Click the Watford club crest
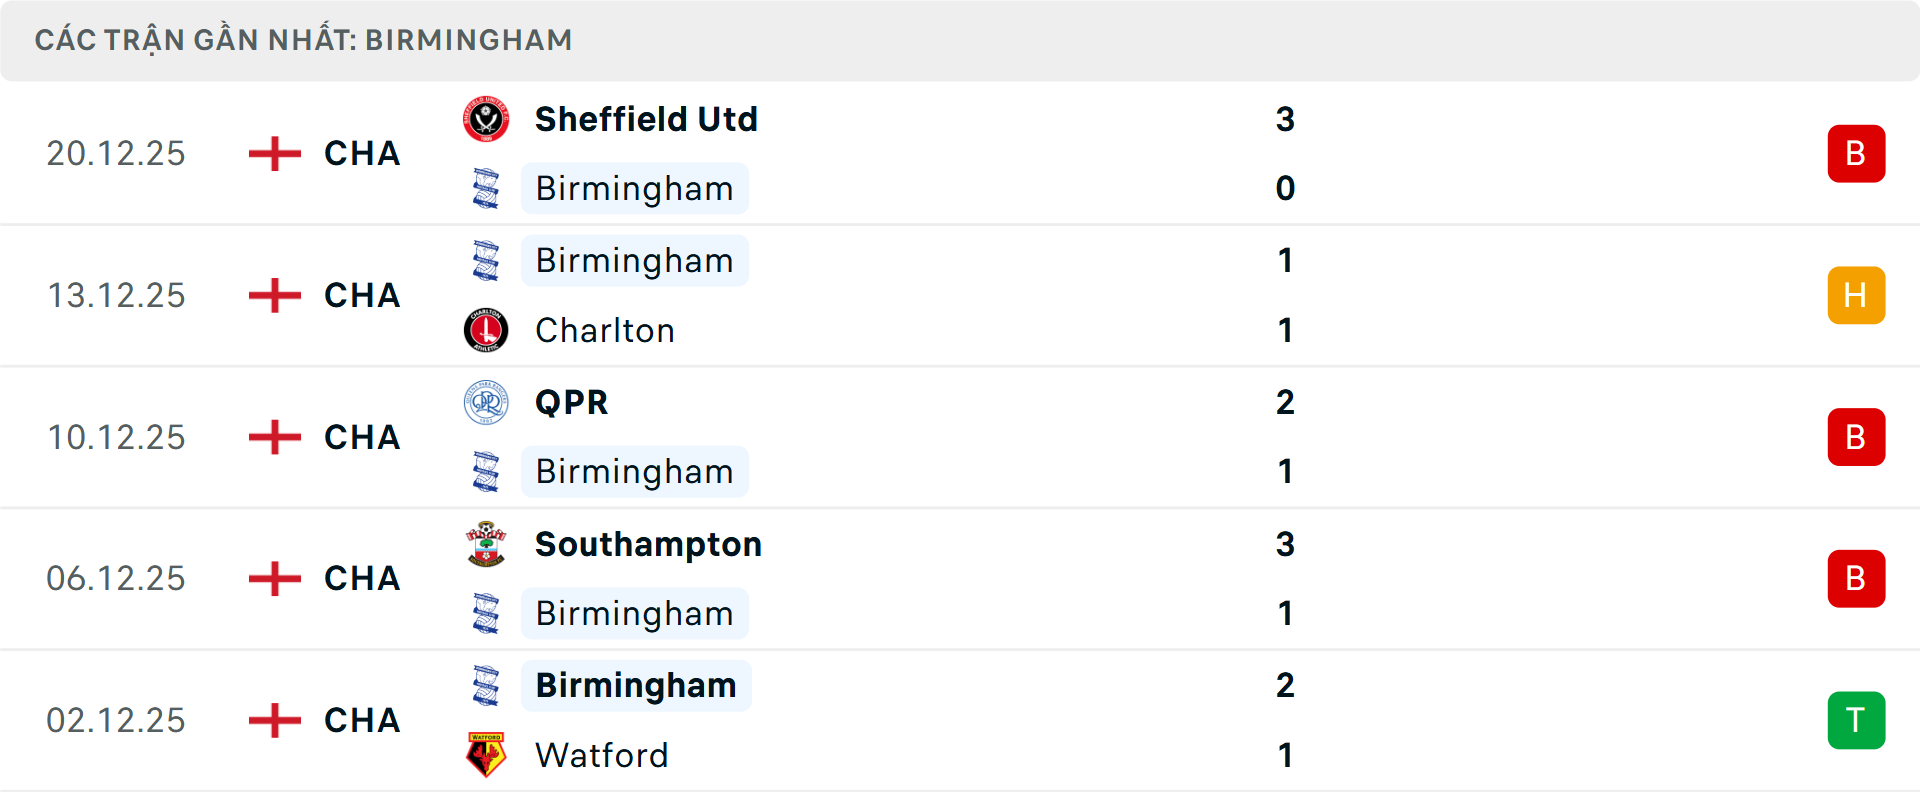Screen dimensions: 1920x792 [486, 755]
